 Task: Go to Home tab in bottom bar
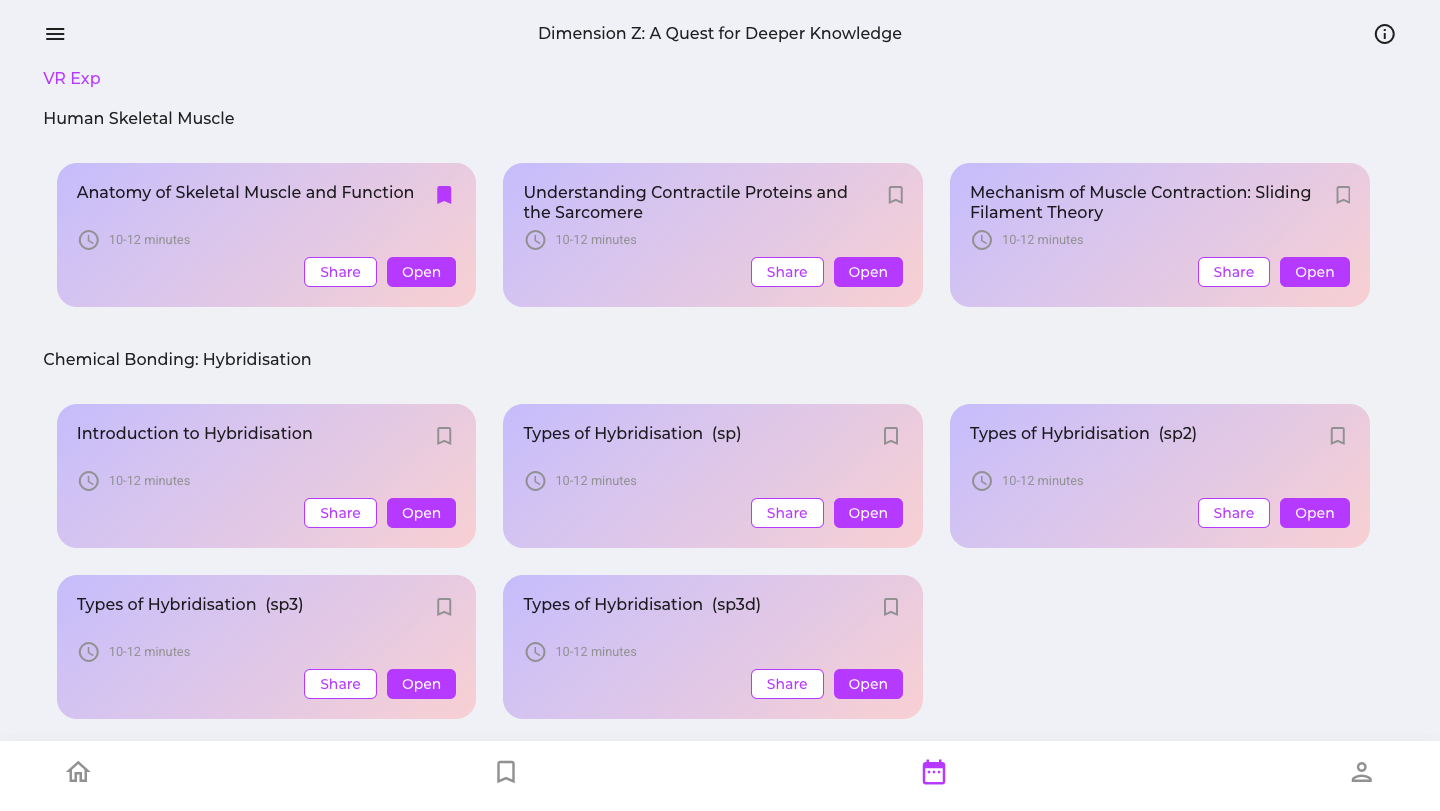point(78,772)
